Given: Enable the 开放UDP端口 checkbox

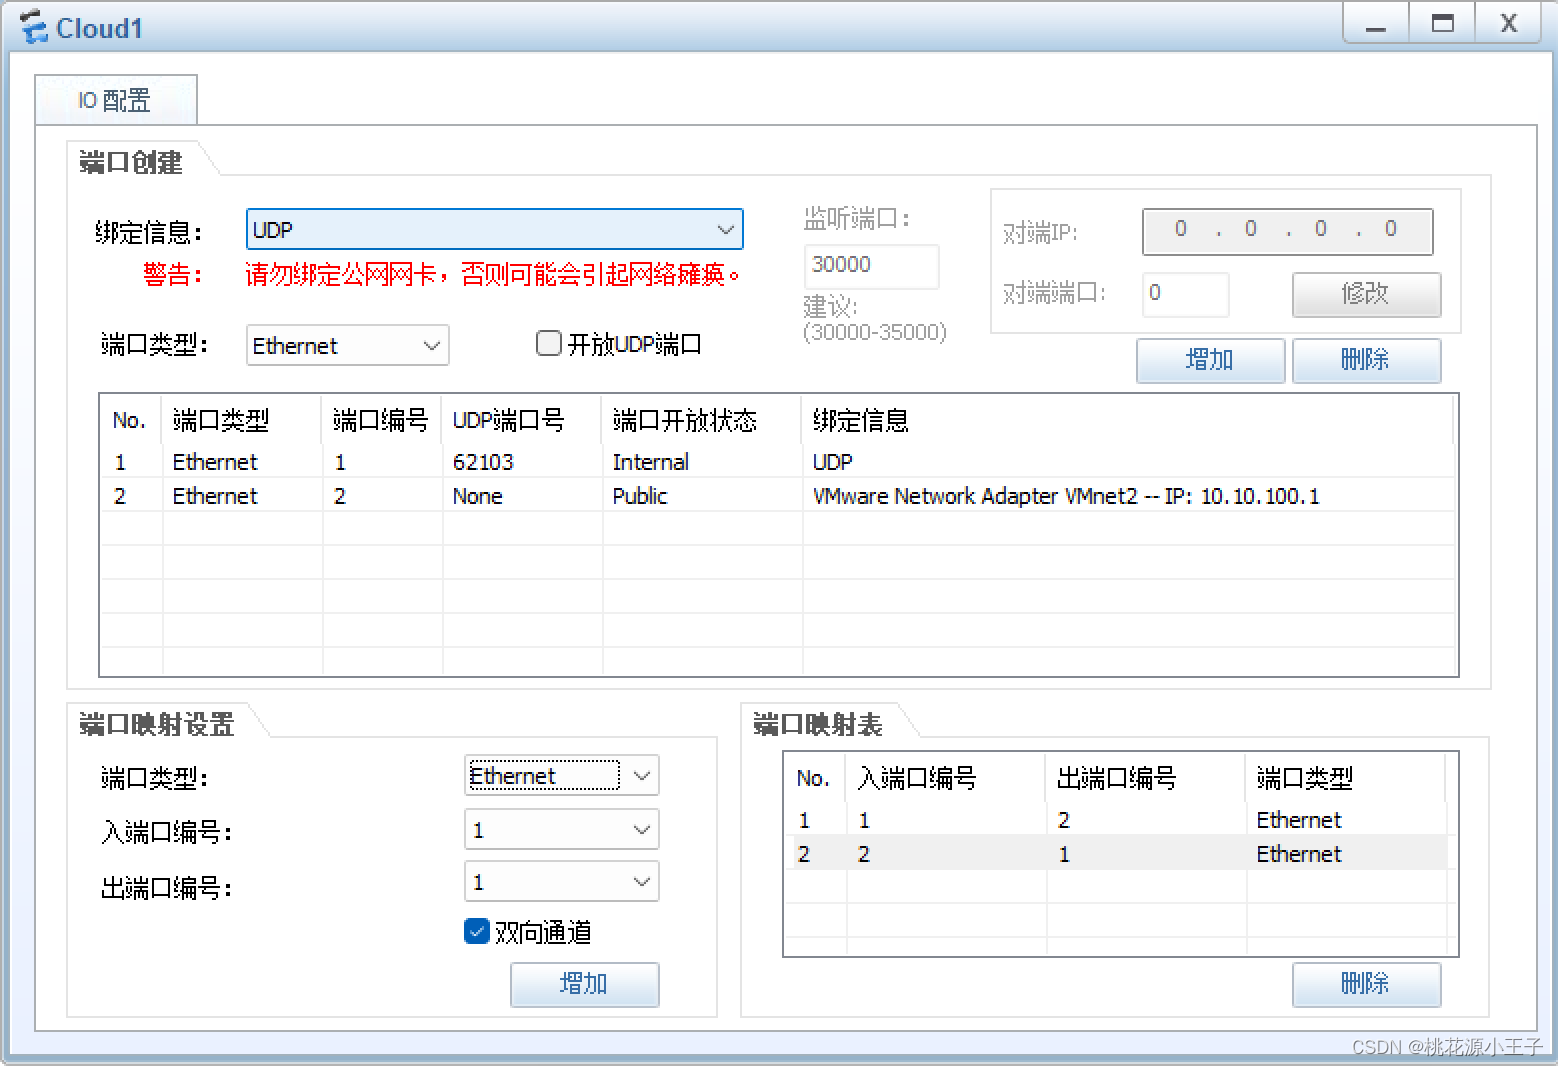Looking at the screenshot, I should (x=549, y=344).
